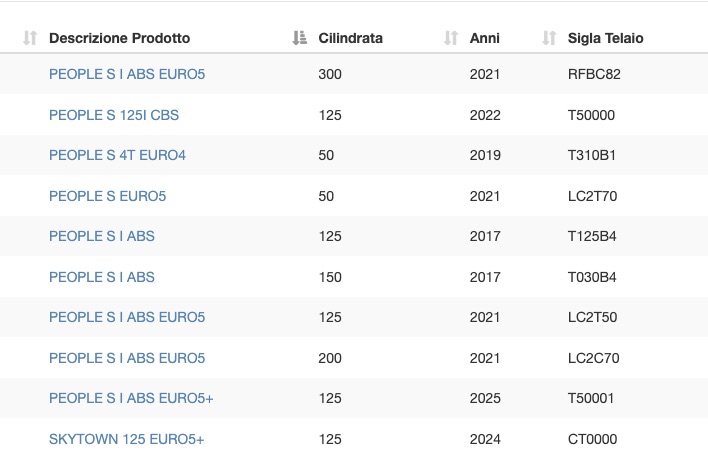Image resolution: width=708 pixels, height=465 pixels.
Task: Sort by the Sigla Telaio header label
Action: click(606, 38)
